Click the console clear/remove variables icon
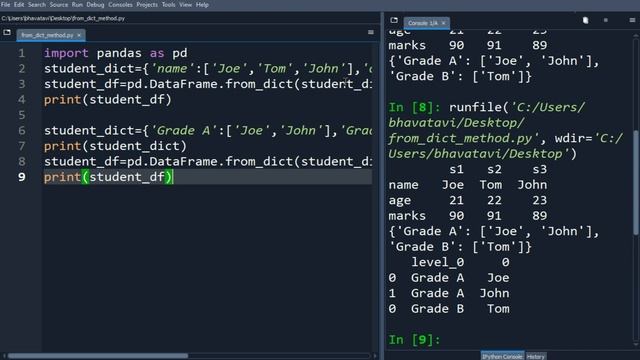The height and width of the screenshot is (360, 640). pyautogui.click(x=585, y=20)
